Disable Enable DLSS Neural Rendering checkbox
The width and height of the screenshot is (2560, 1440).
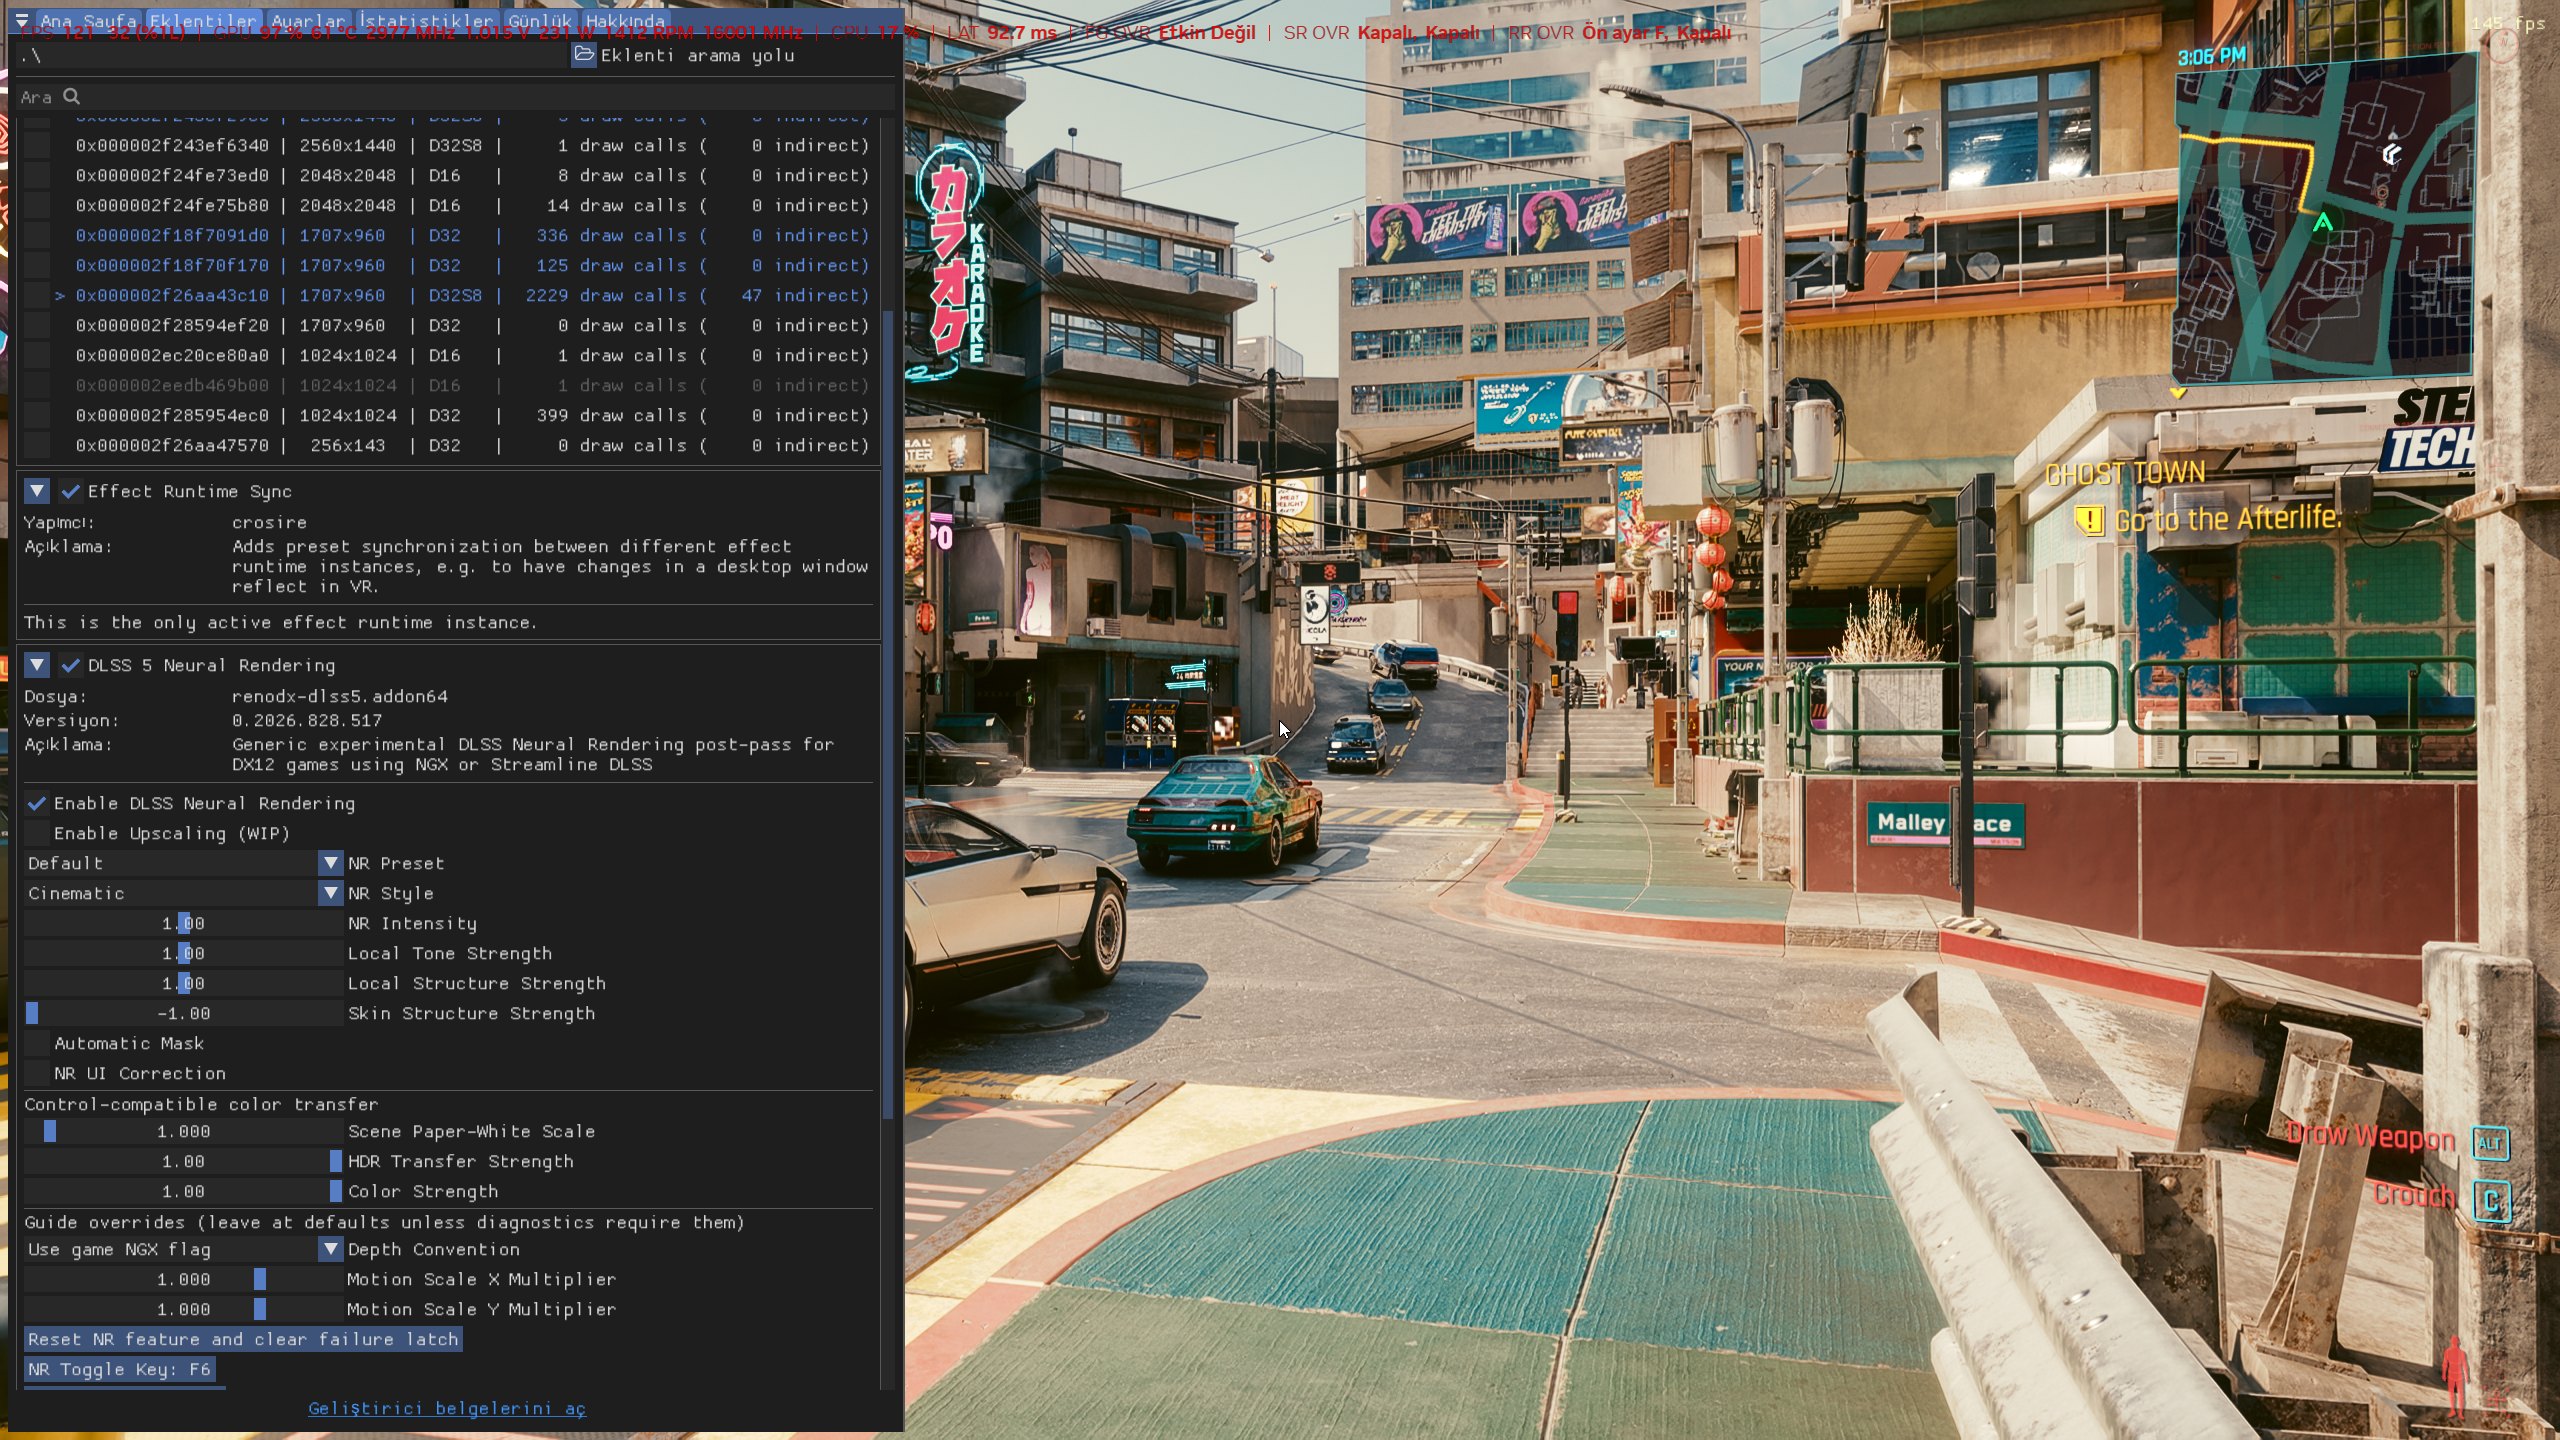37,803
